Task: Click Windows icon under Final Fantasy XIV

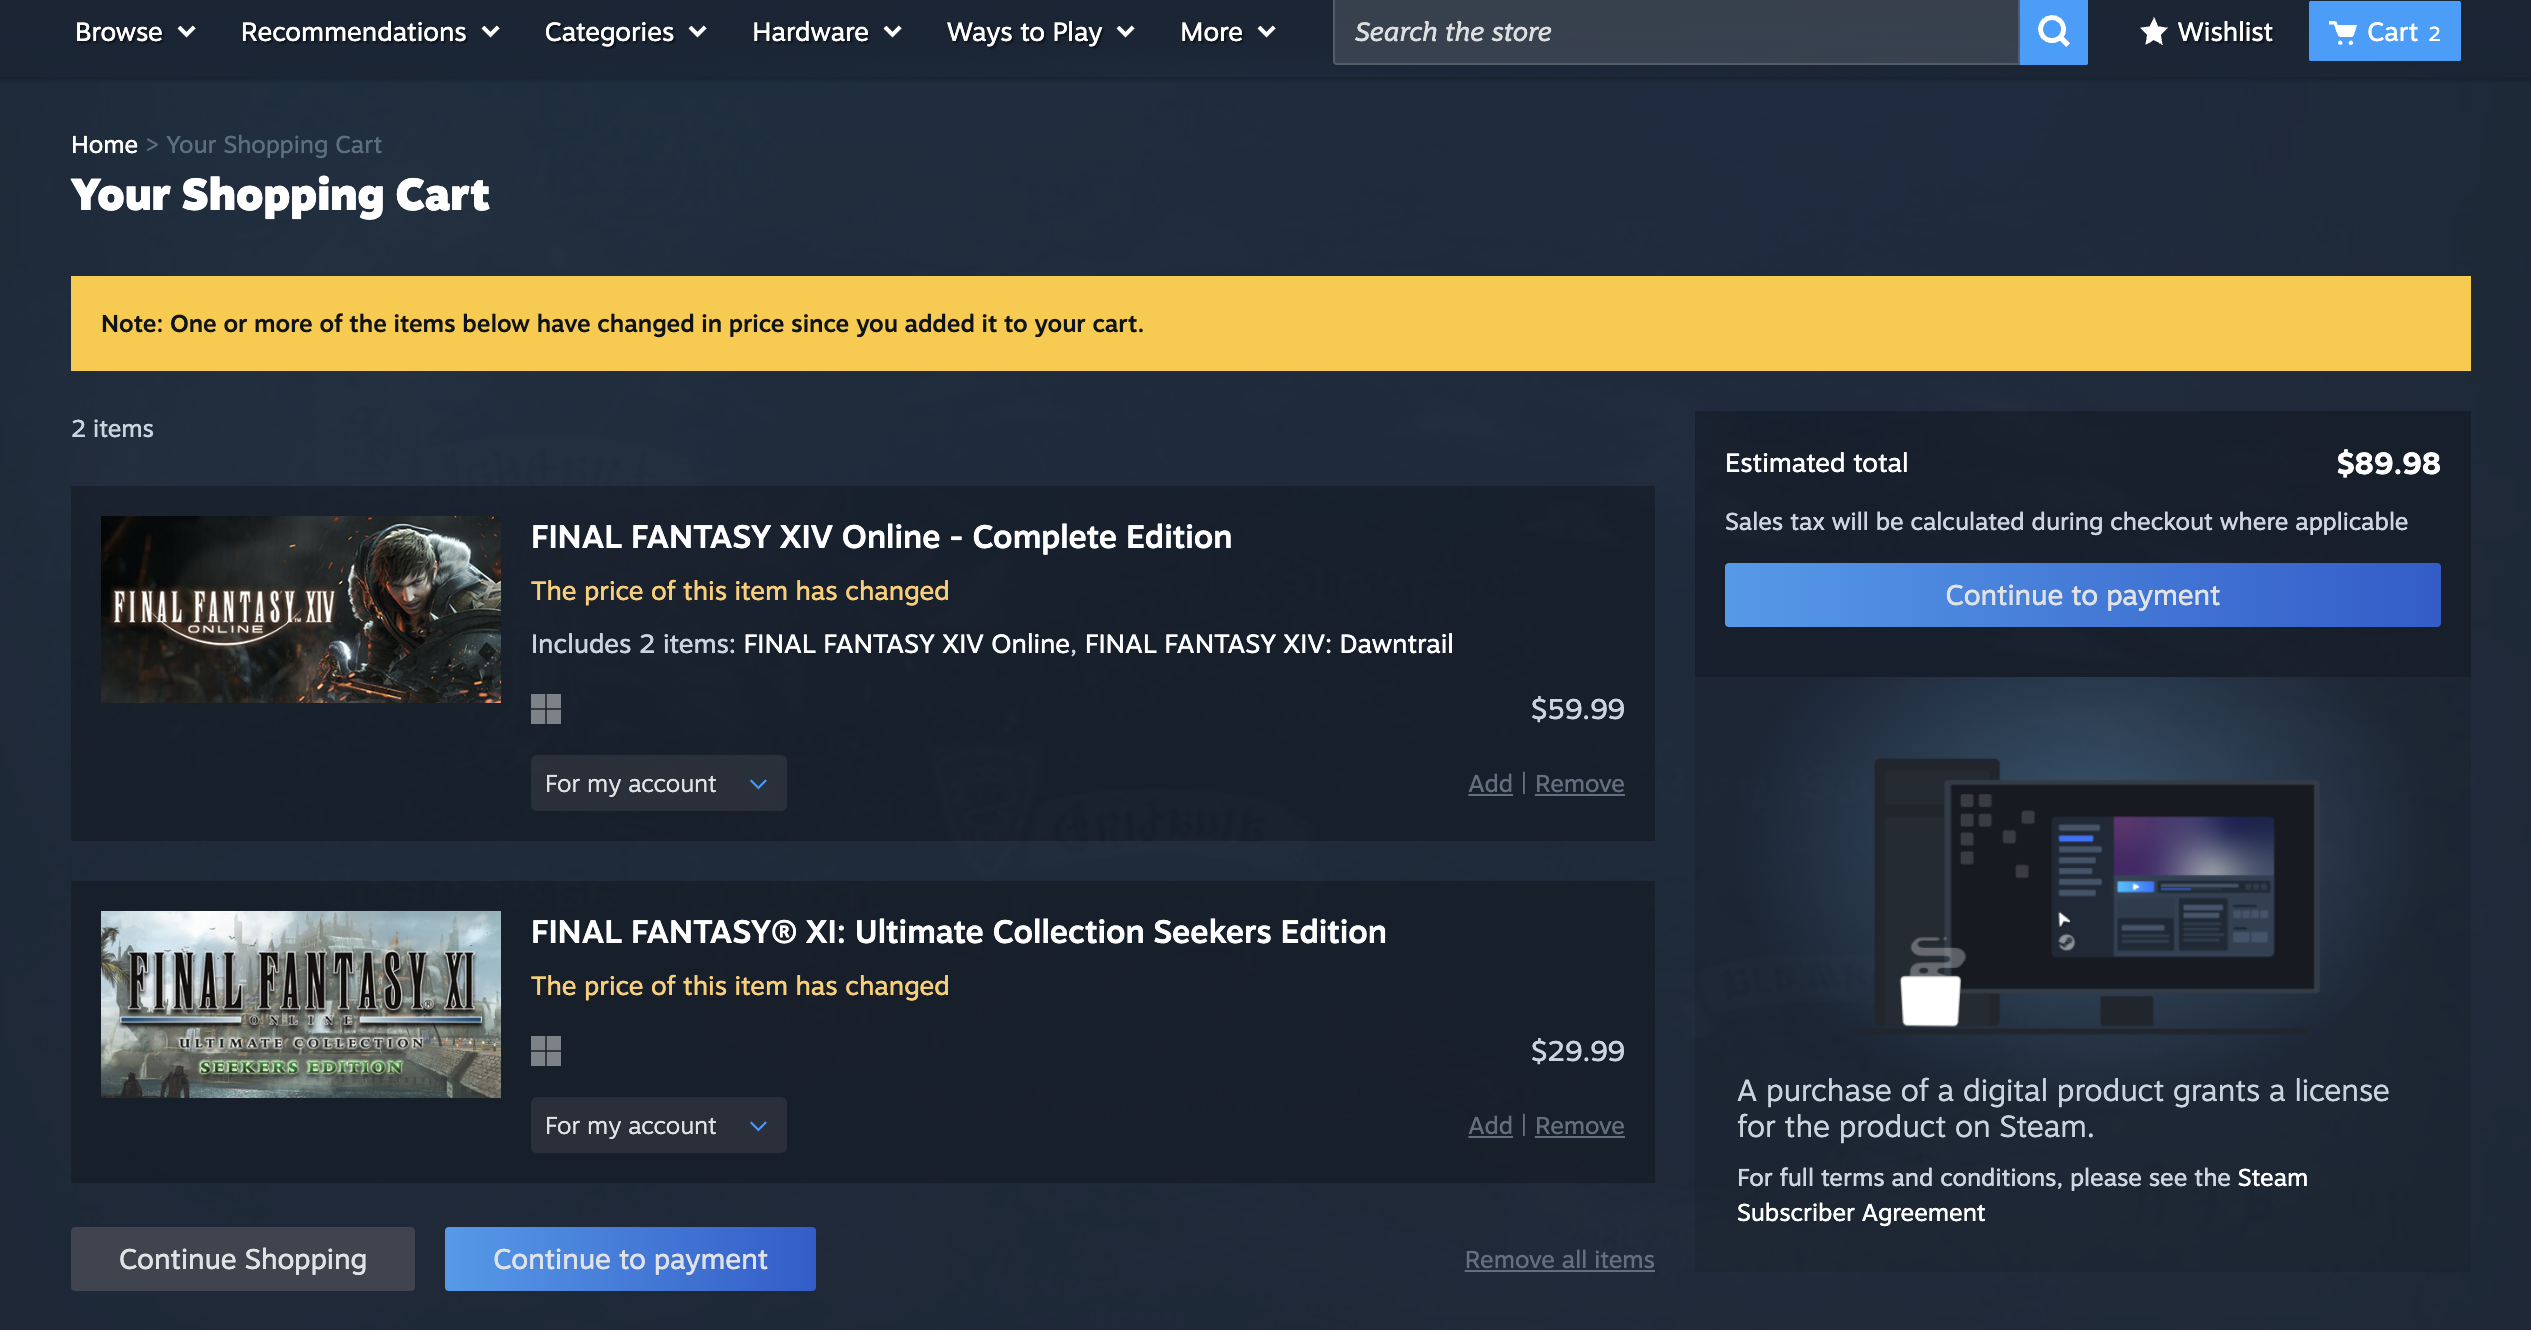Action: (546, 709)
